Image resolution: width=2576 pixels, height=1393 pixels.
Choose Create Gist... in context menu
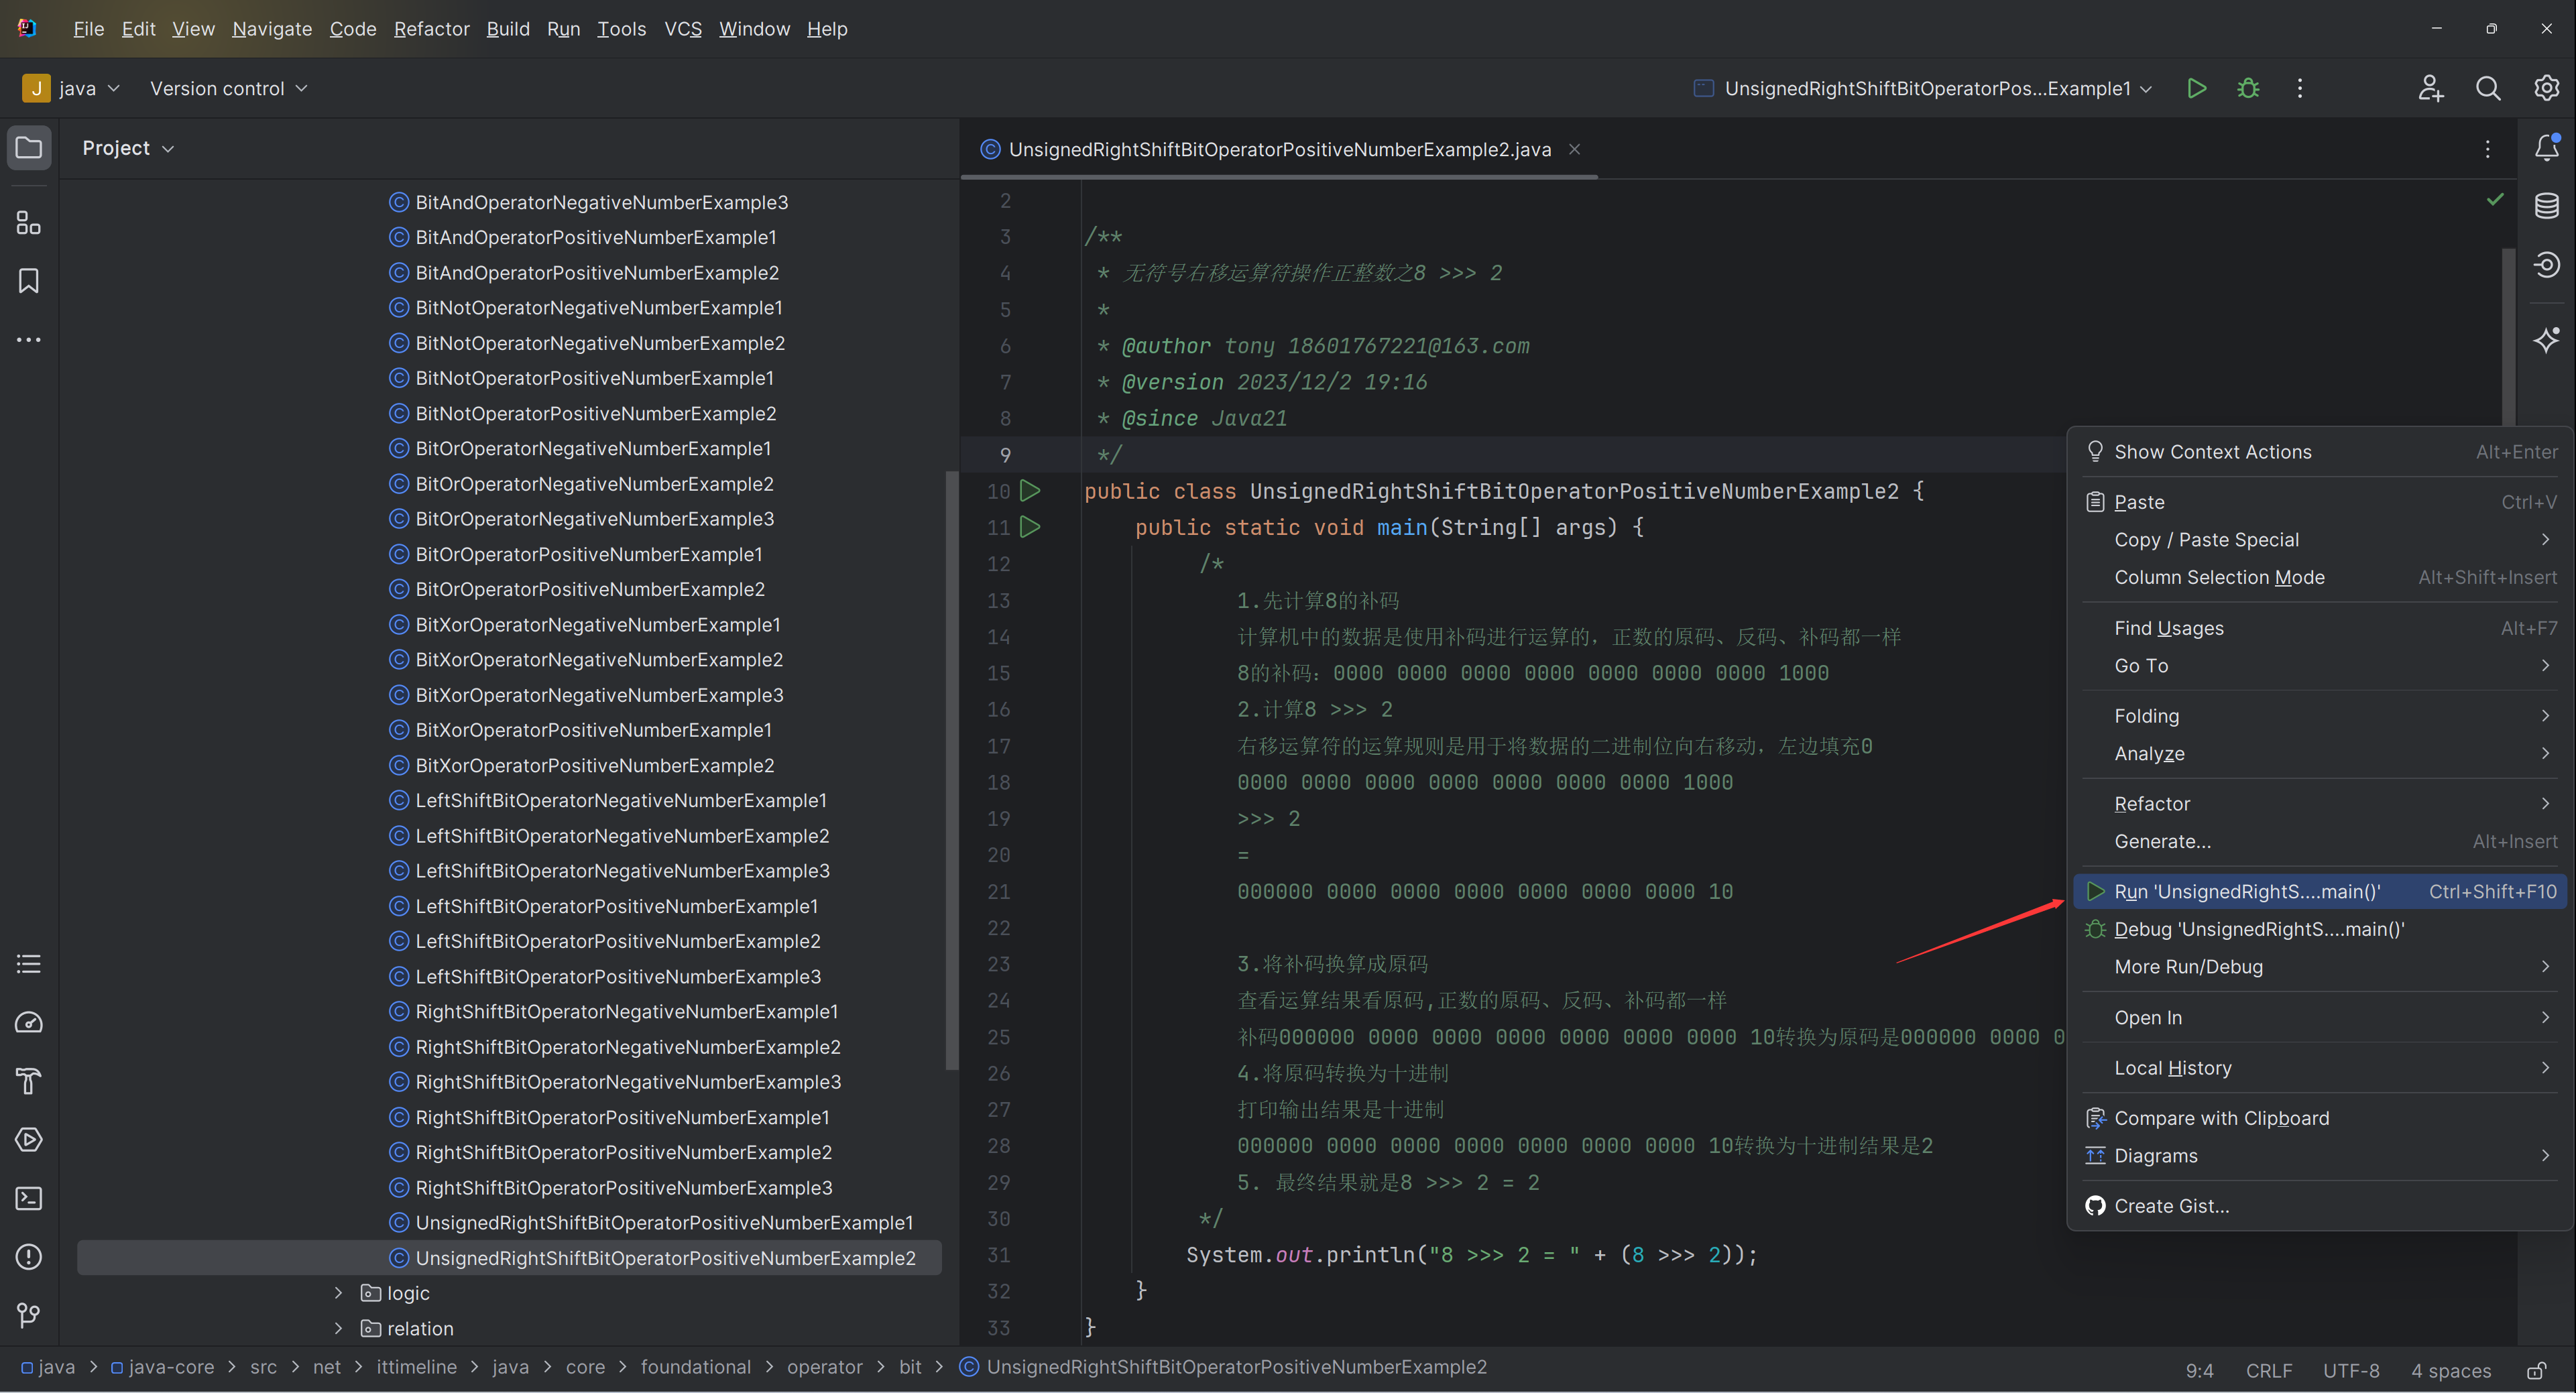(2320, 1206)
